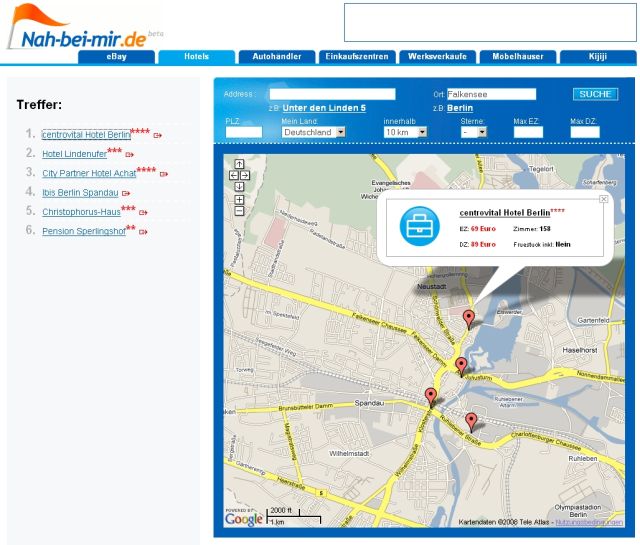Screen dimensions: 640x545
Task: Click the Google logo on the map
Action: click(x=244, y=519)
